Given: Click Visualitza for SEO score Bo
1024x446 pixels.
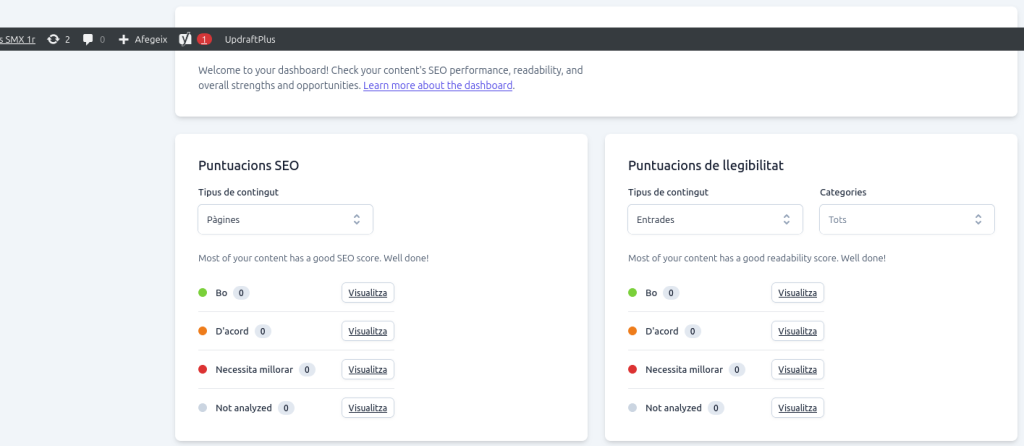Looking at the screenshot, I should pyautogui.click(x=368, y=293).
